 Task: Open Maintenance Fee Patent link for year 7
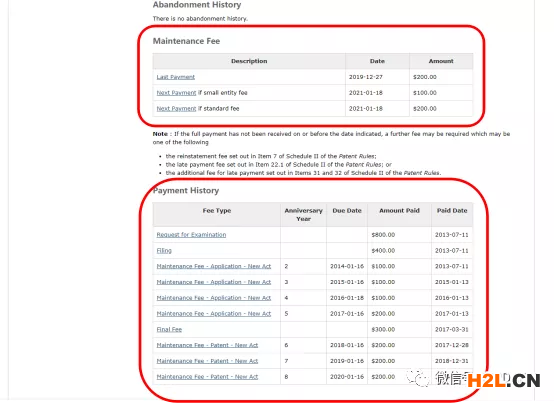click(207, 361)
